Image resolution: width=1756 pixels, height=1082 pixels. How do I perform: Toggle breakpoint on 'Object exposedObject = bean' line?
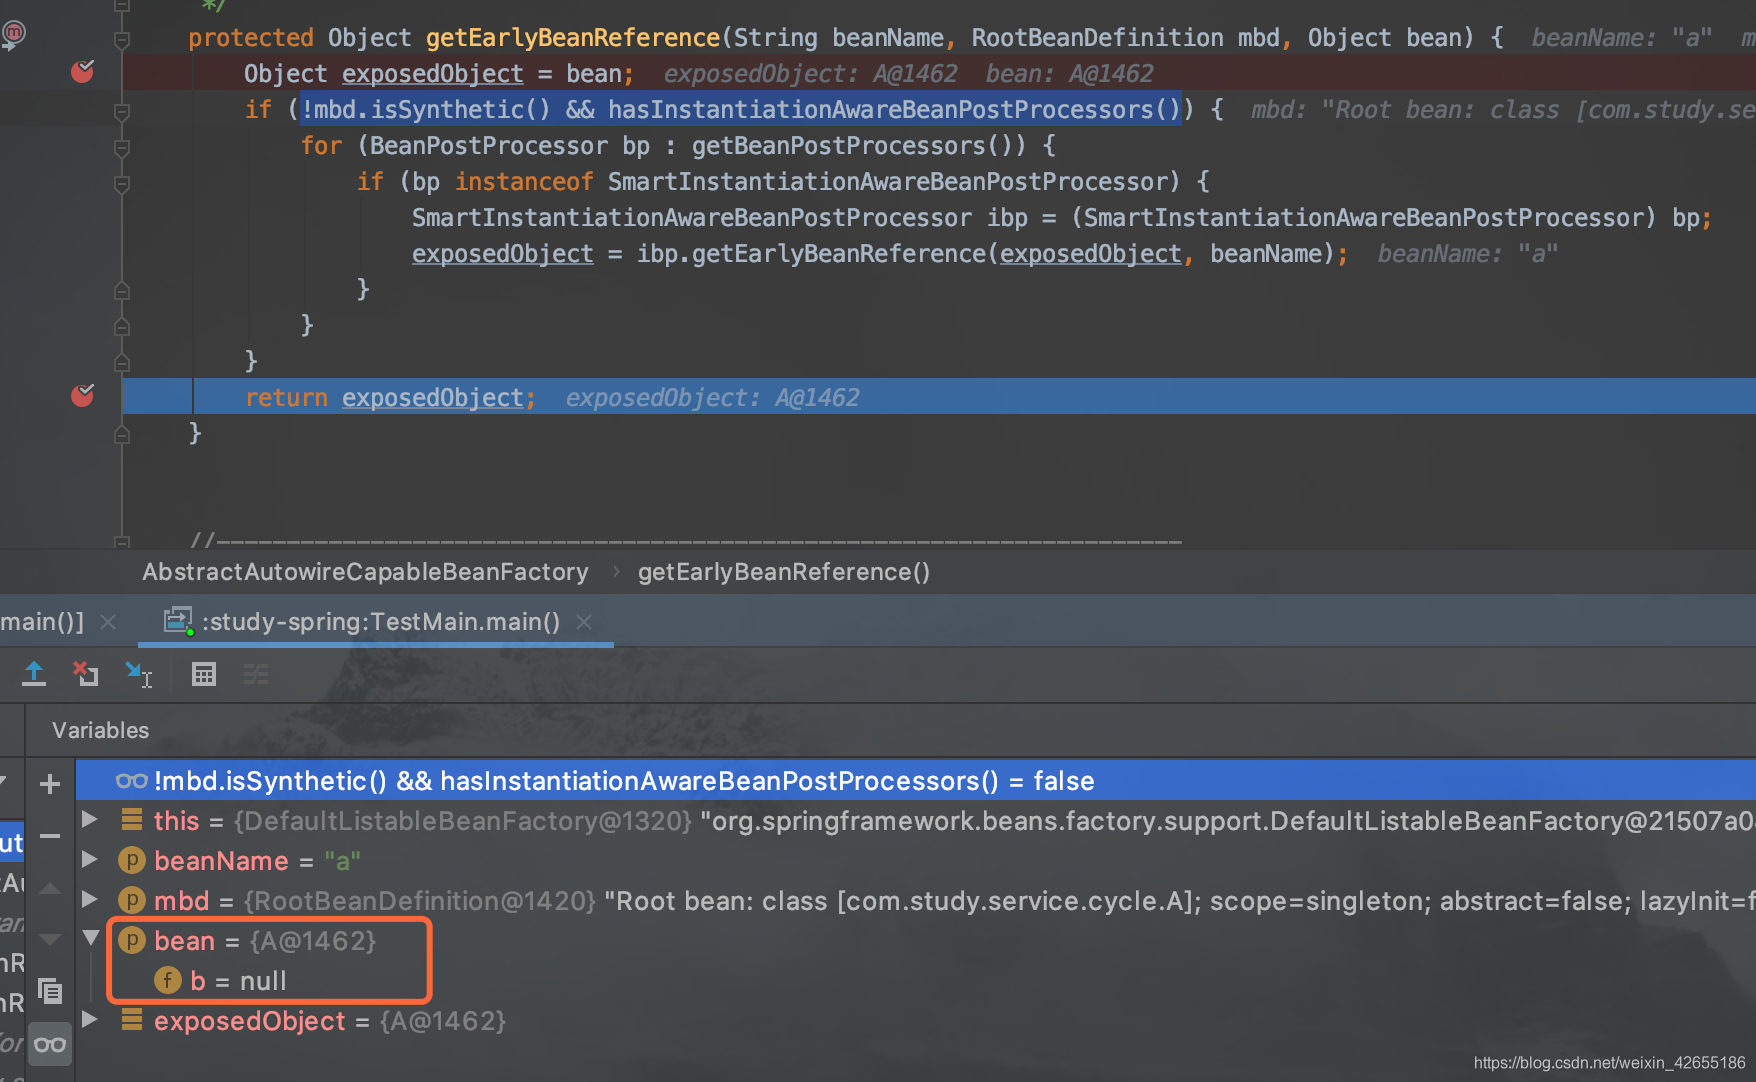[x=82, y=72]
